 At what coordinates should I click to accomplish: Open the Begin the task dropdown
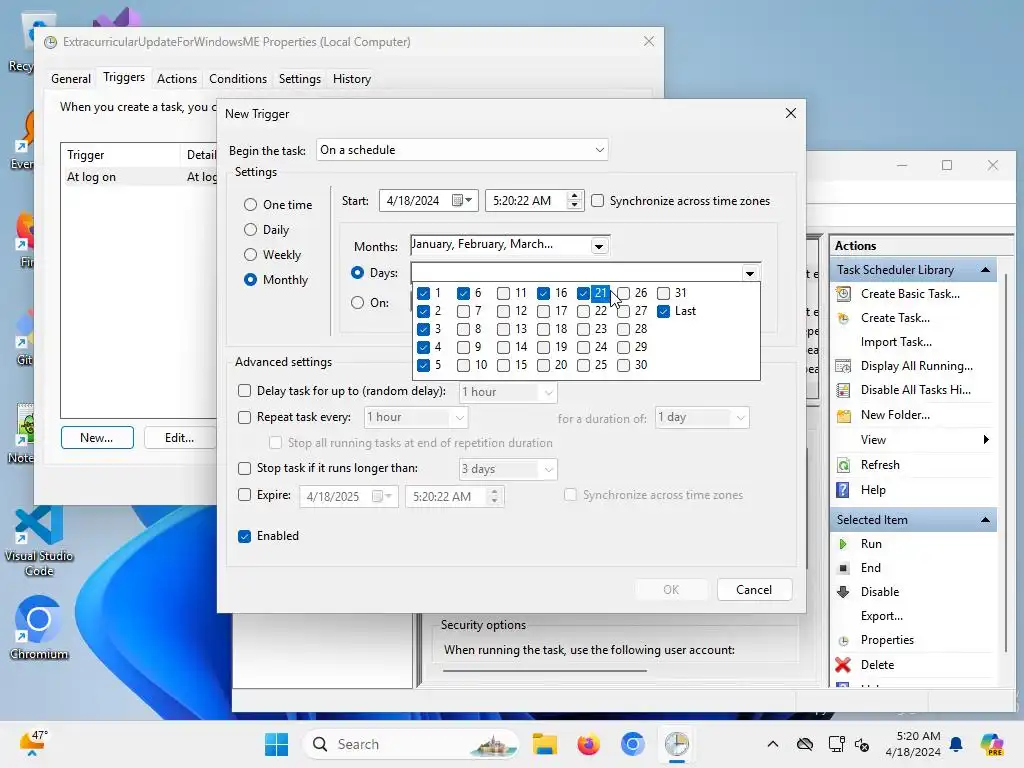coord(462,150)
